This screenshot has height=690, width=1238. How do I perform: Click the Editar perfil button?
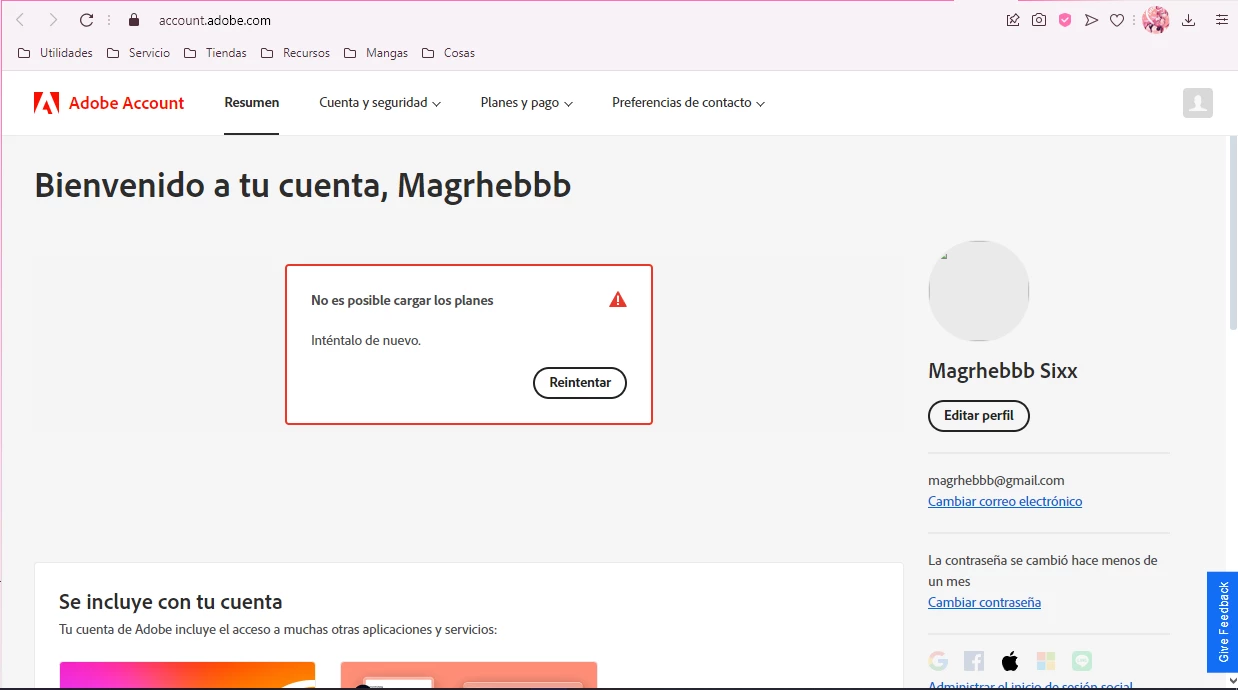tap(979, 416)
